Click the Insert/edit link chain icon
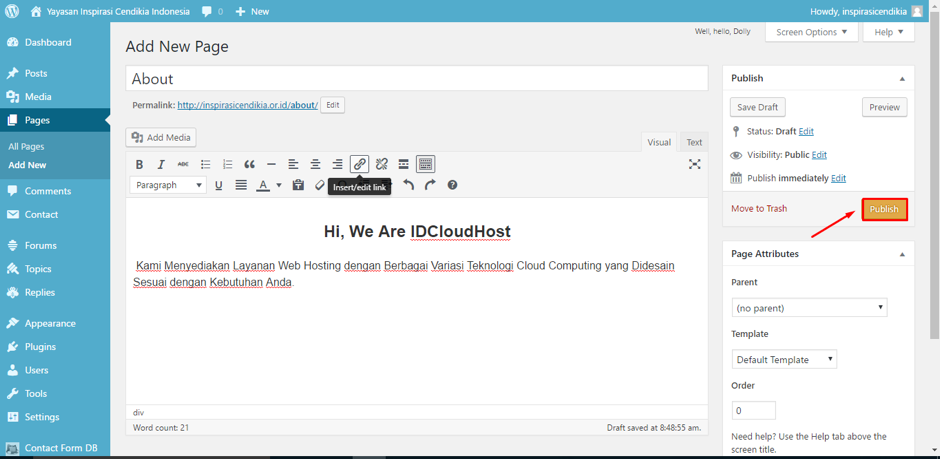The height and width of the screenshot is (459, 940). [x=360, y=164]
